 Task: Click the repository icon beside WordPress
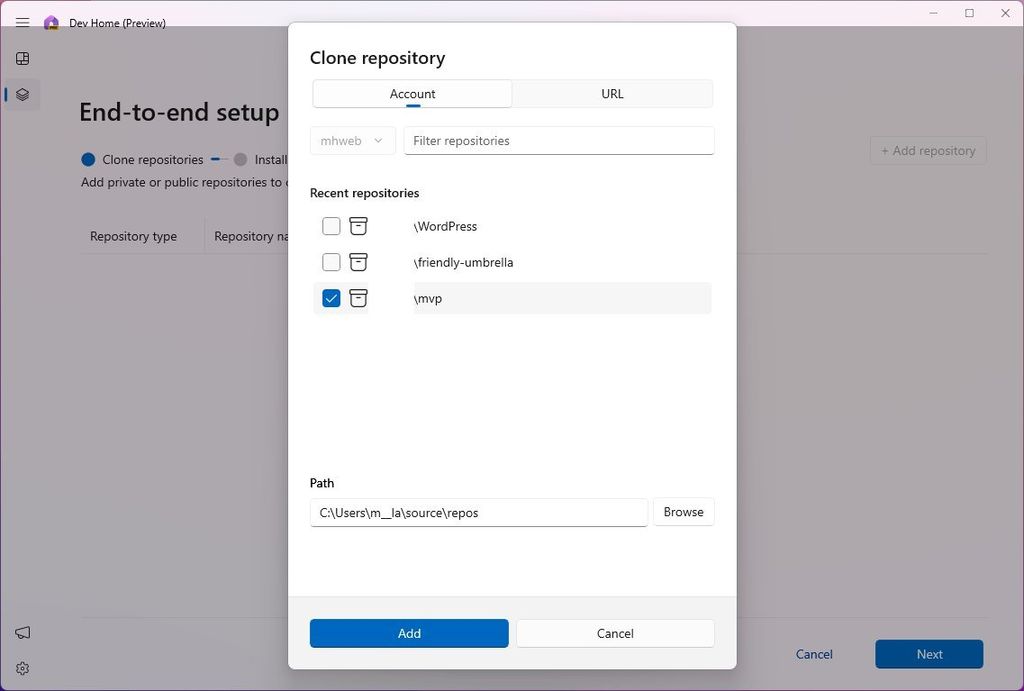pos(358,226)
